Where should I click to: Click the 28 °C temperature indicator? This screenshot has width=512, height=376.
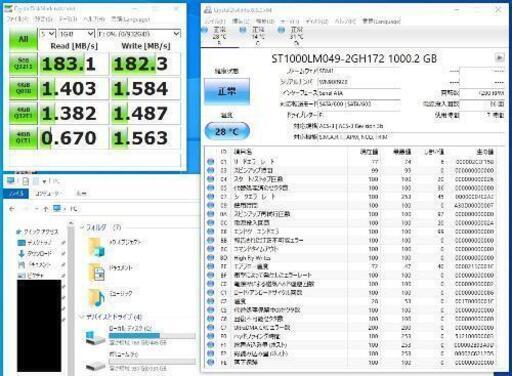coord(227,132)
